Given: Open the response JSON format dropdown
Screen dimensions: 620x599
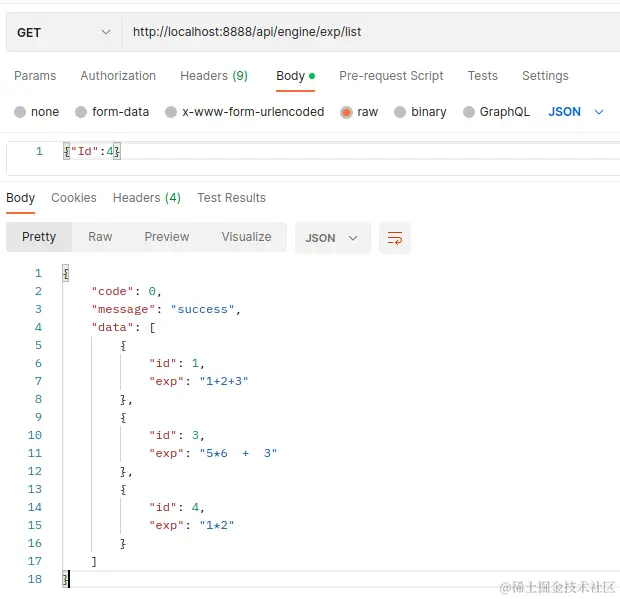Looking at the screenshot, I should pyautogui.click(x=332, y=238).
